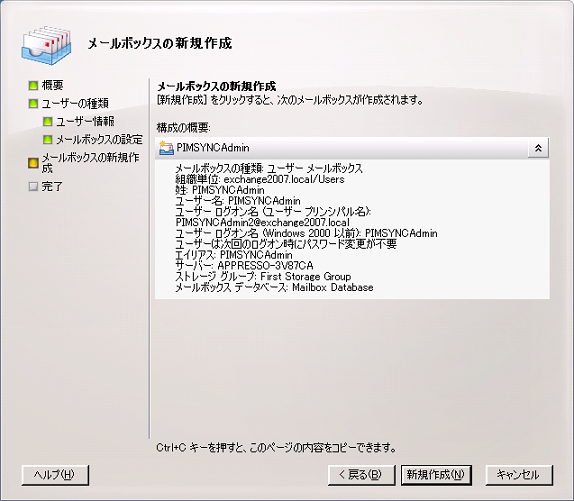Image resolution: width=574 pixels, height=501 pixels.
Task: Click the PIMSYNCAdmin mailbox icon
Action: (166, 148)
